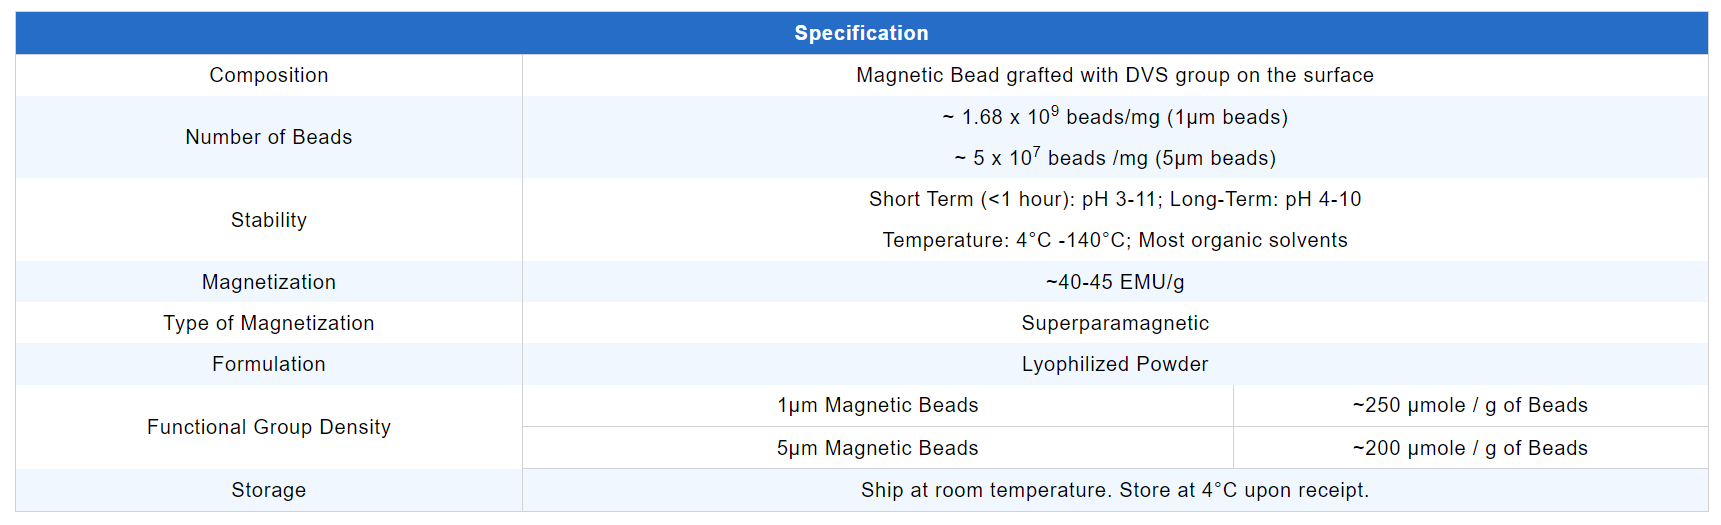The image size is (1721, 525).
Task: Click the Specification table header
Action: coord(861,33)
